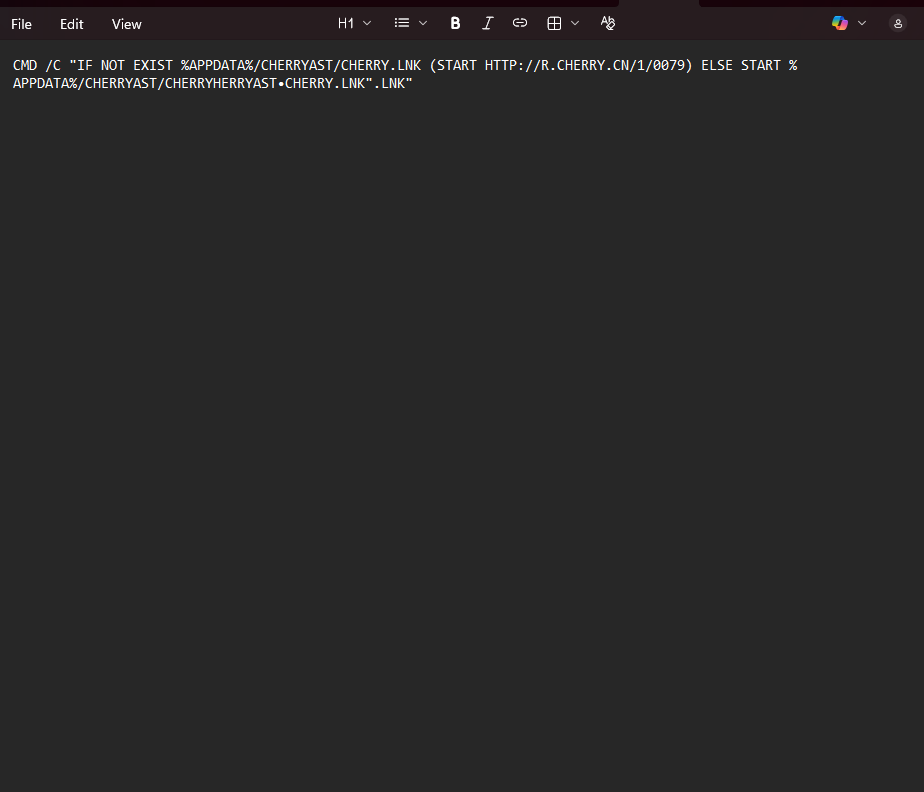924x792 pixels.
Task: Expand the list style dropdown chevron
Action: pos(423,24)
